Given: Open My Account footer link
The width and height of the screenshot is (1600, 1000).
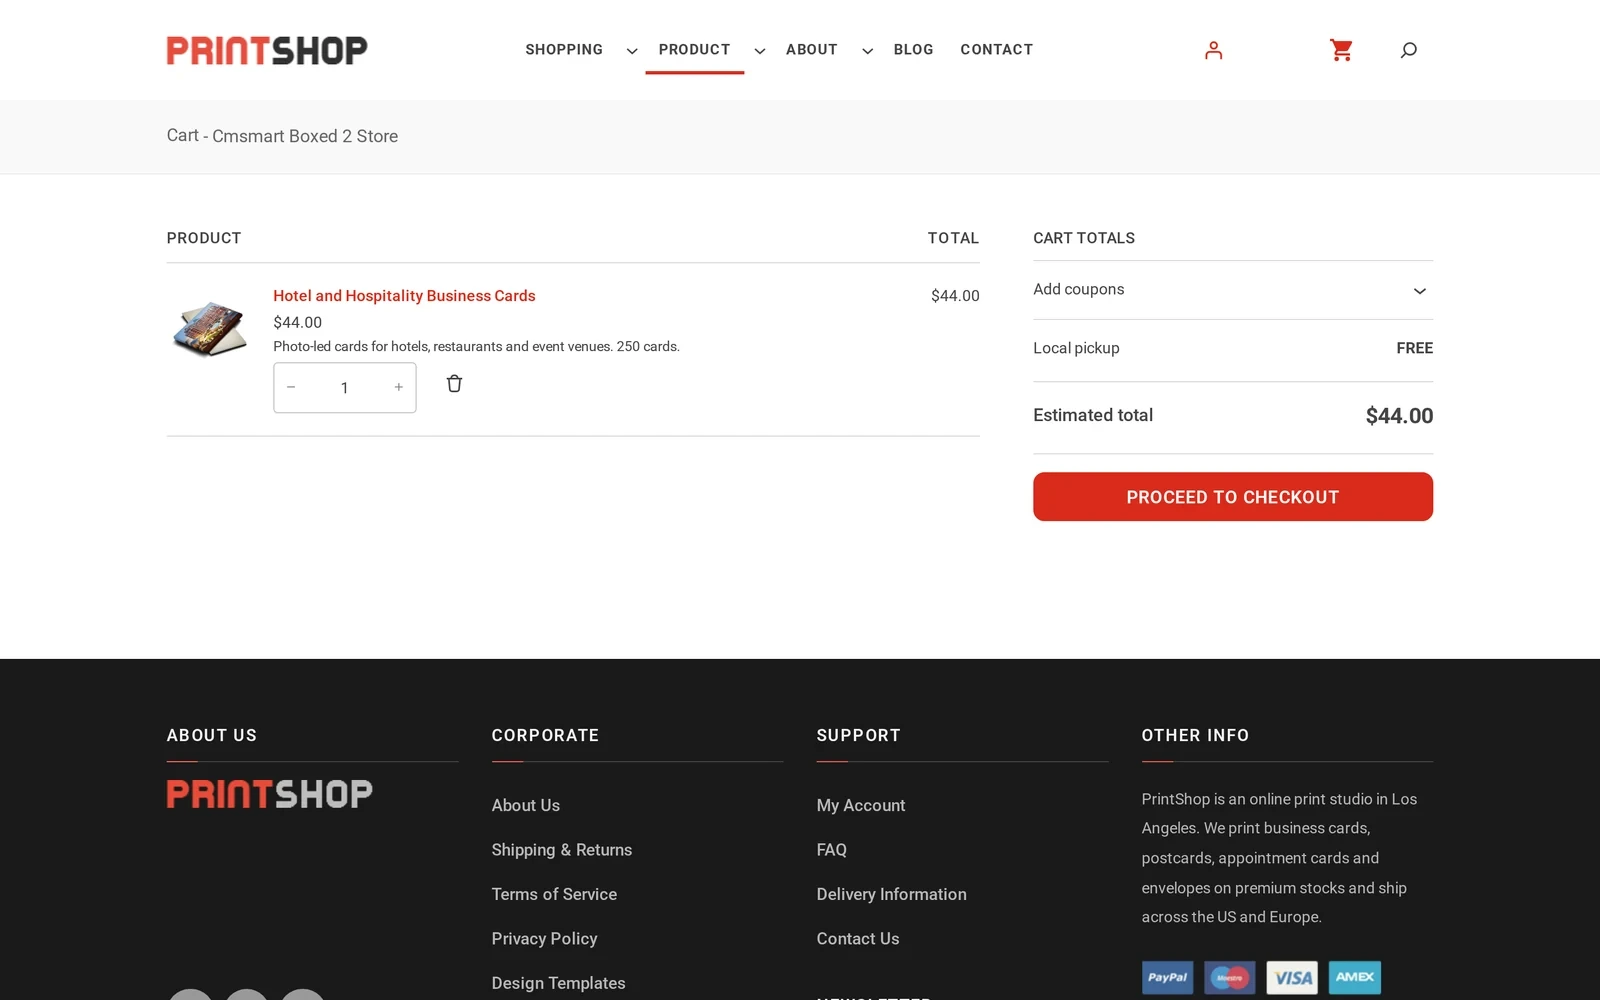Looking at the screenshot, I should click(x=860, y=806).
